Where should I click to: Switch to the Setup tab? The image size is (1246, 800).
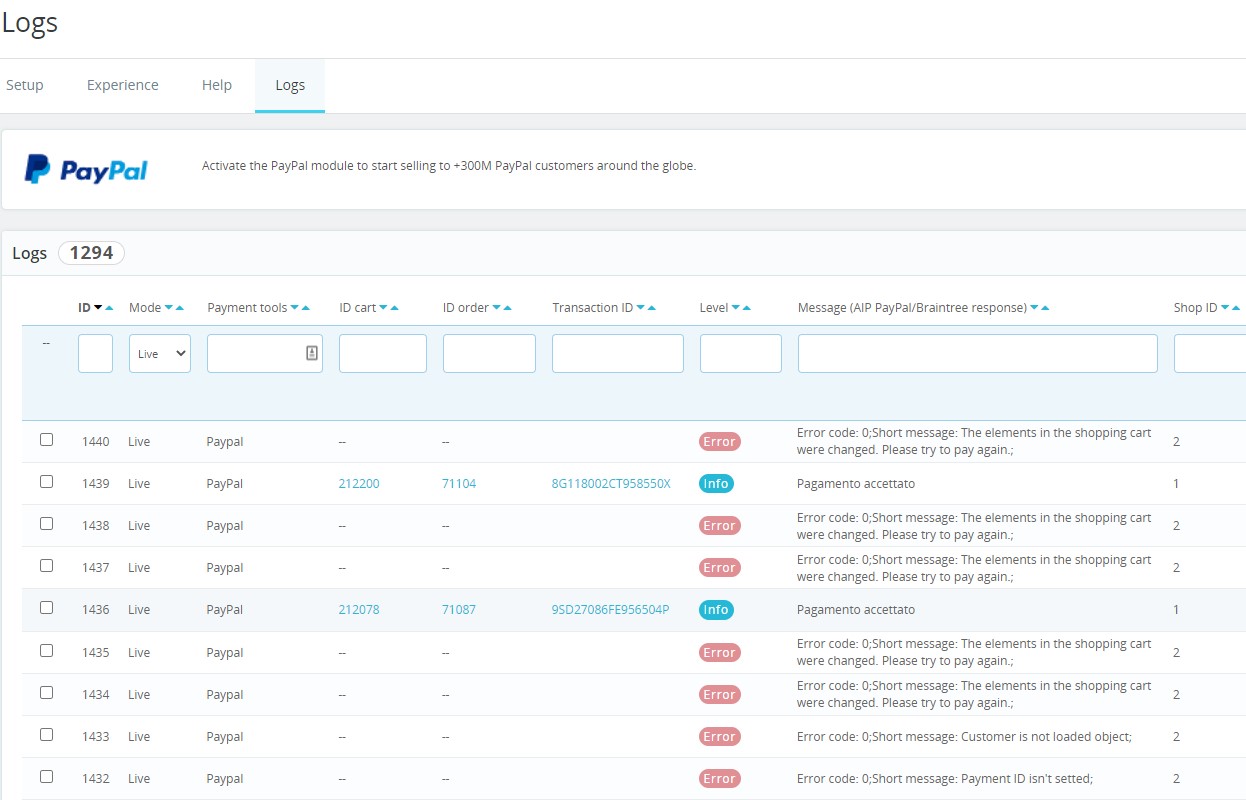(x=25, y=85)
